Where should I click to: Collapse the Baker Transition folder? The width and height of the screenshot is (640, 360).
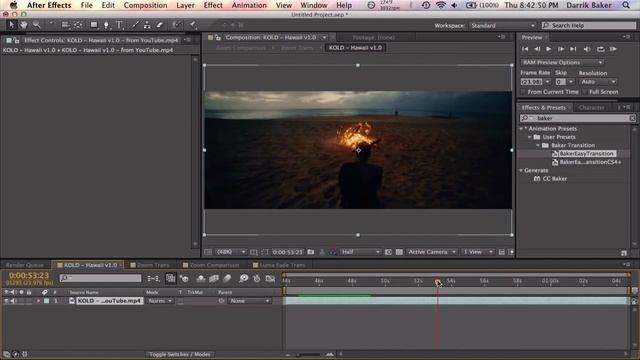point(538,145)
